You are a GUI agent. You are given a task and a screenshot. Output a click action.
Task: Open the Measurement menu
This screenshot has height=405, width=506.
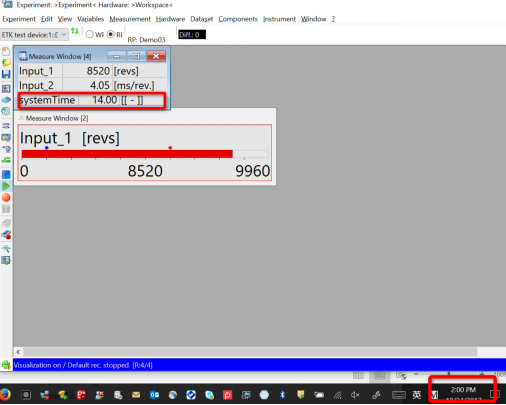(x=130, y=19)
